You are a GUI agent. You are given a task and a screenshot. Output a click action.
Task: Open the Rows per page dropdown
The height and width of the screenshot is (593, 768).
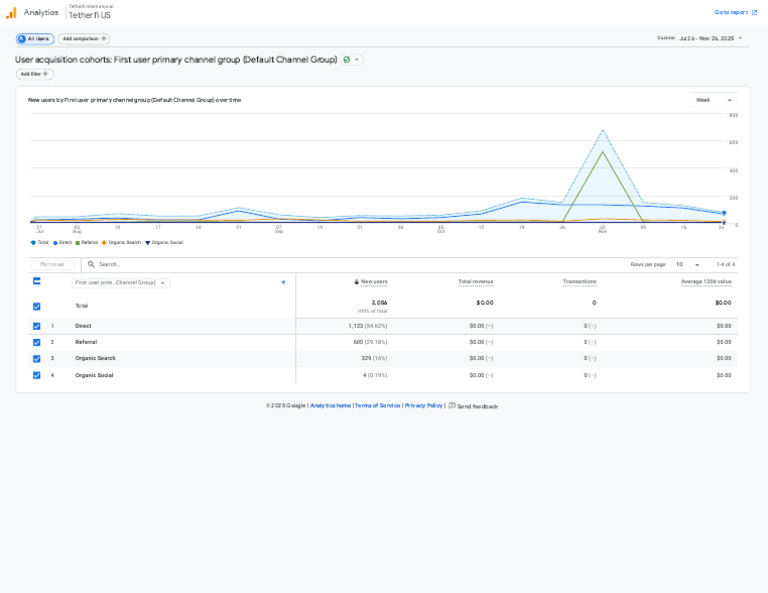[687, 264]
